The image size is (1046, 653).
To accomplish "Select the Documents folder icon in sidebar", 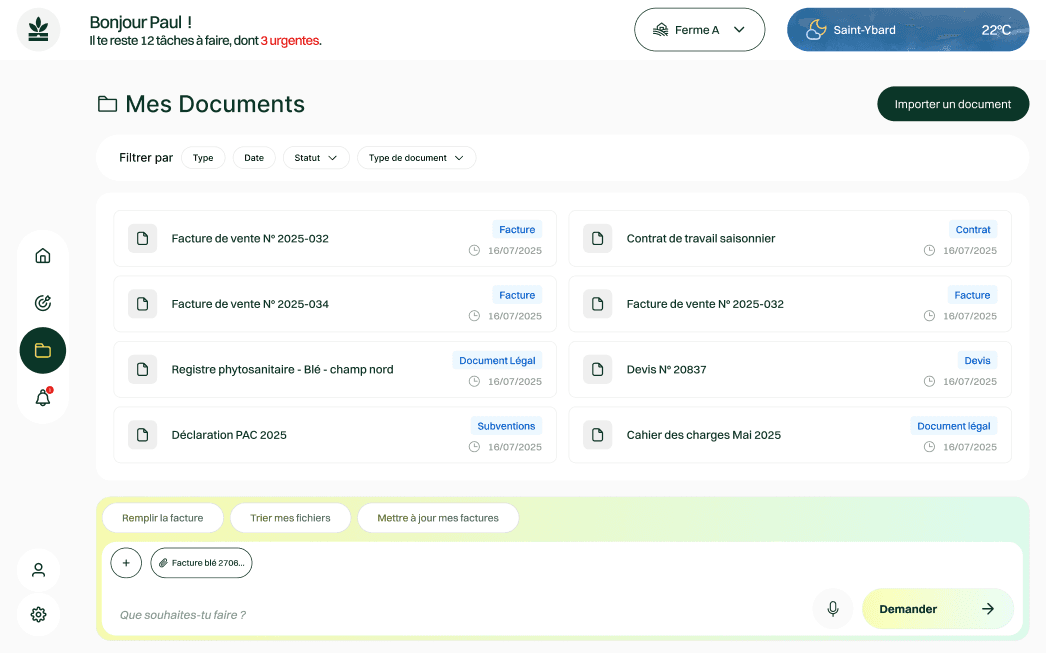I will [43, 350].
